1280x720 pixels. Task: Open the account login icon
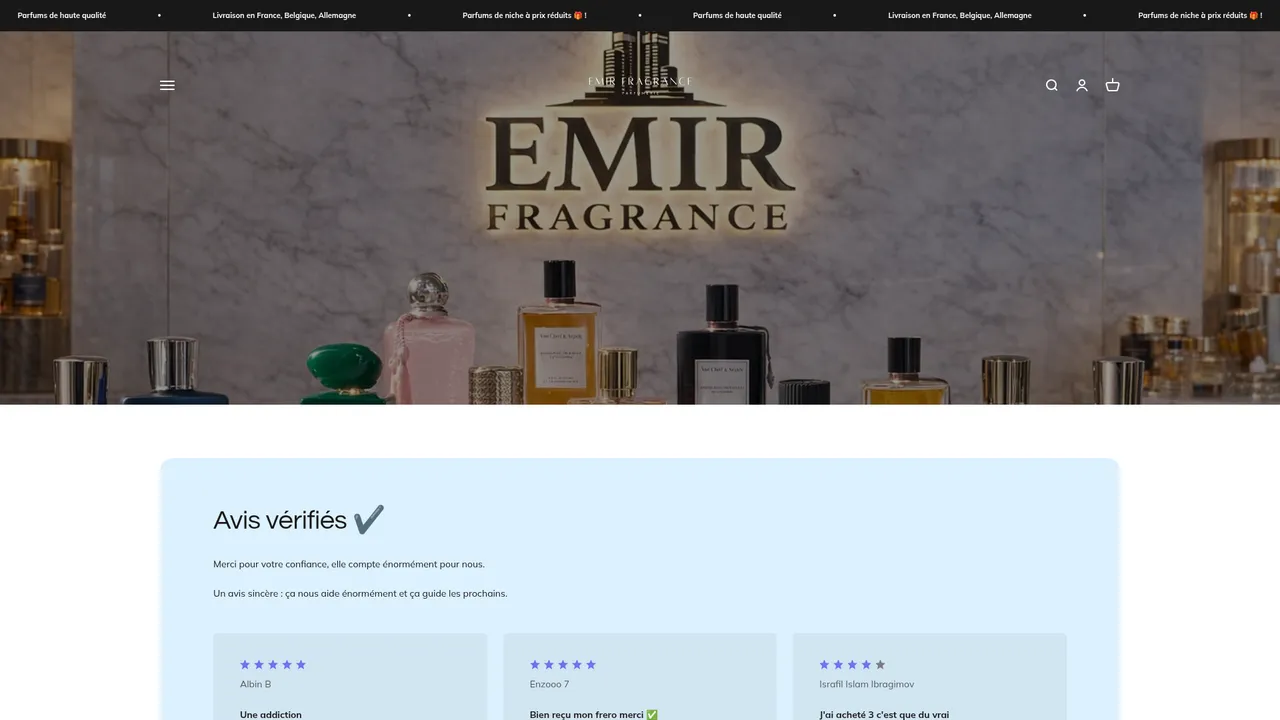(x=1082, y=85)
